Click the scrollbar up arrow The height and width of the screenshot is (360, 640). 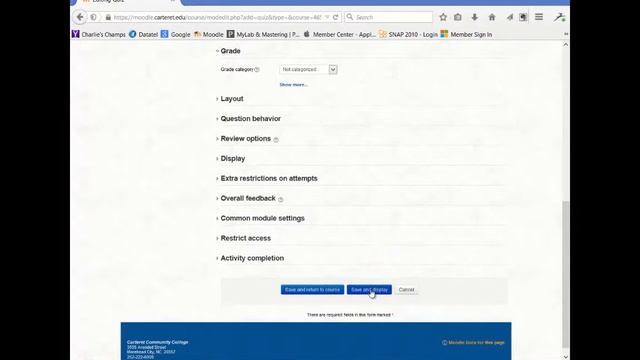(x=566, y=44)
